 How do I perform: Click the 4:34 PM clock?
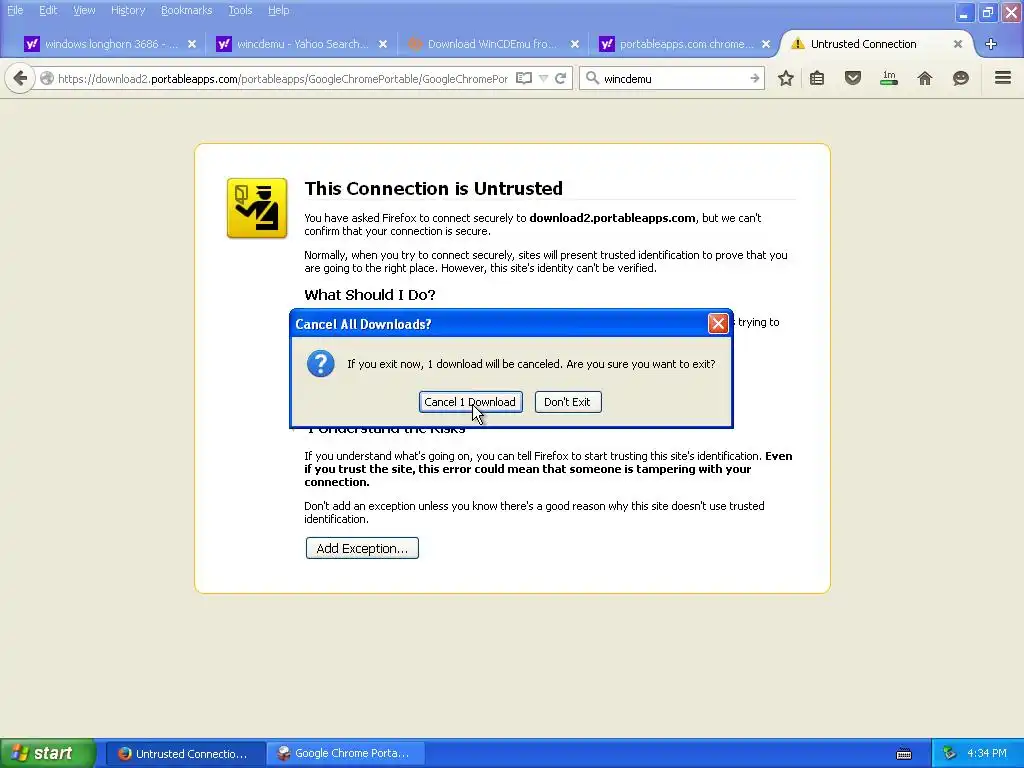tap(987, 754)
